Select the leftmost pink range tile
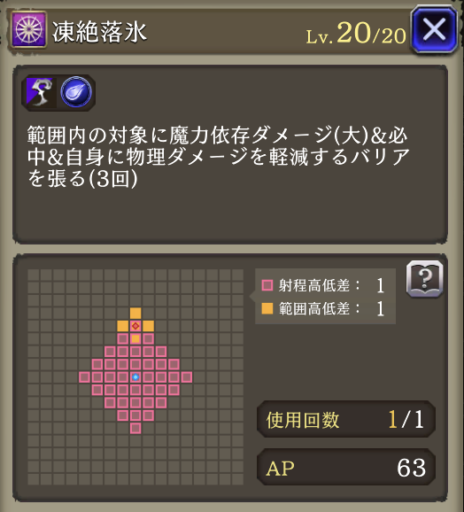 pyautogui.click(x=84, y=377)
